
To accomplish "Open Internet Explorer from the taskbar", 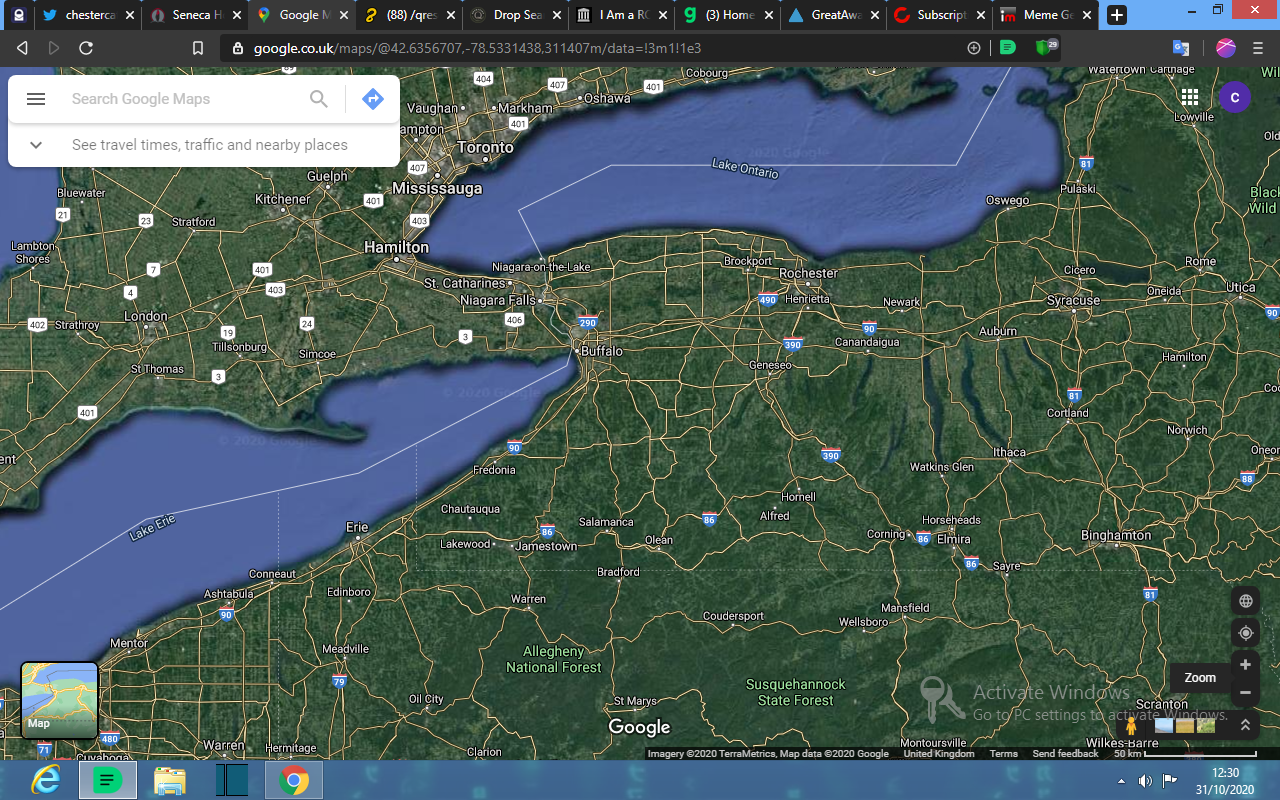I will click(45, 780).
